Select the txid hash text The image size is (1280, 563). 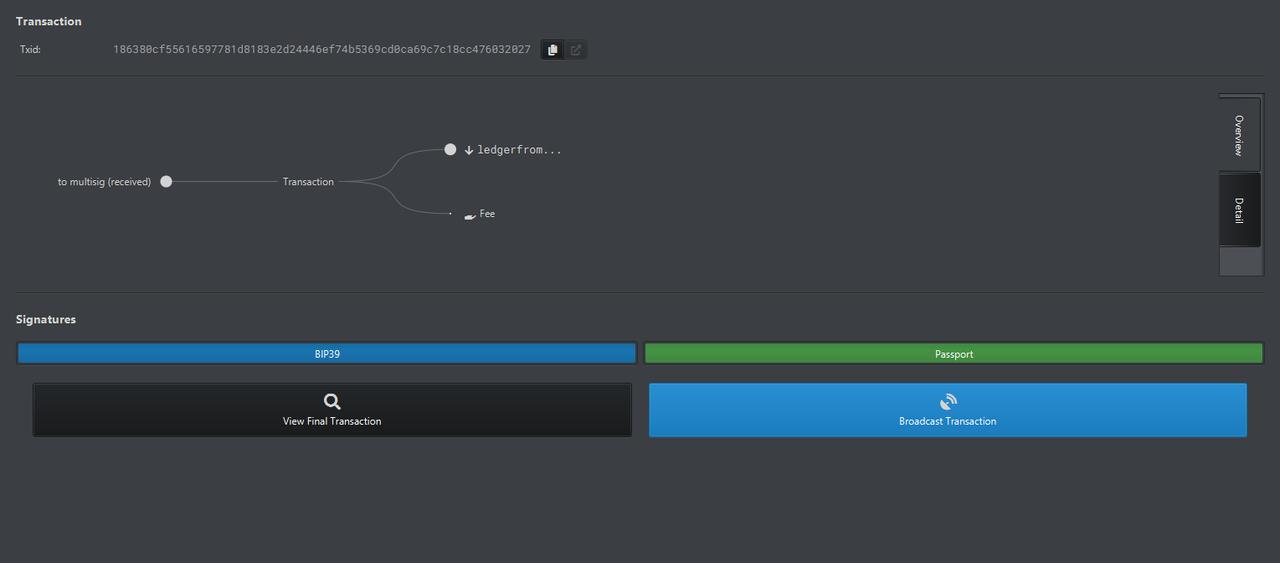tap(322, 49)
